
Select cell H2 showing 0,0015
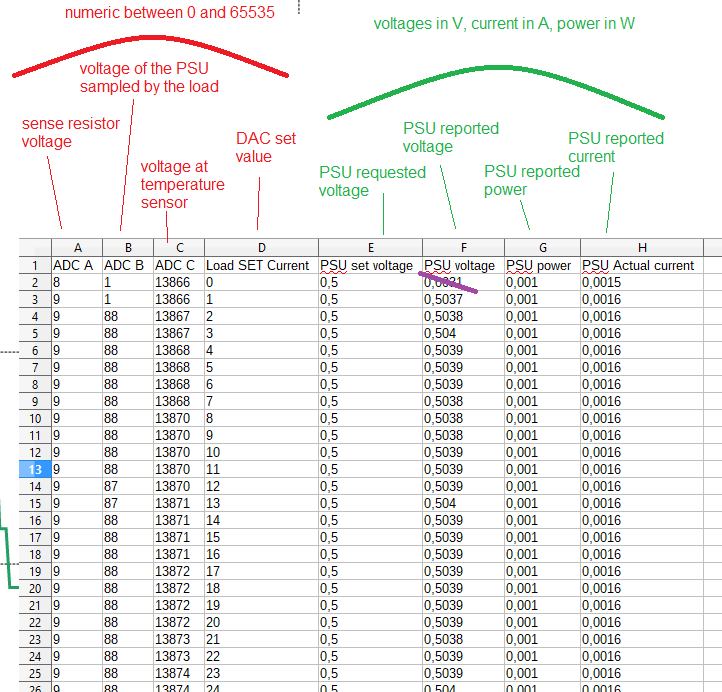642,283
